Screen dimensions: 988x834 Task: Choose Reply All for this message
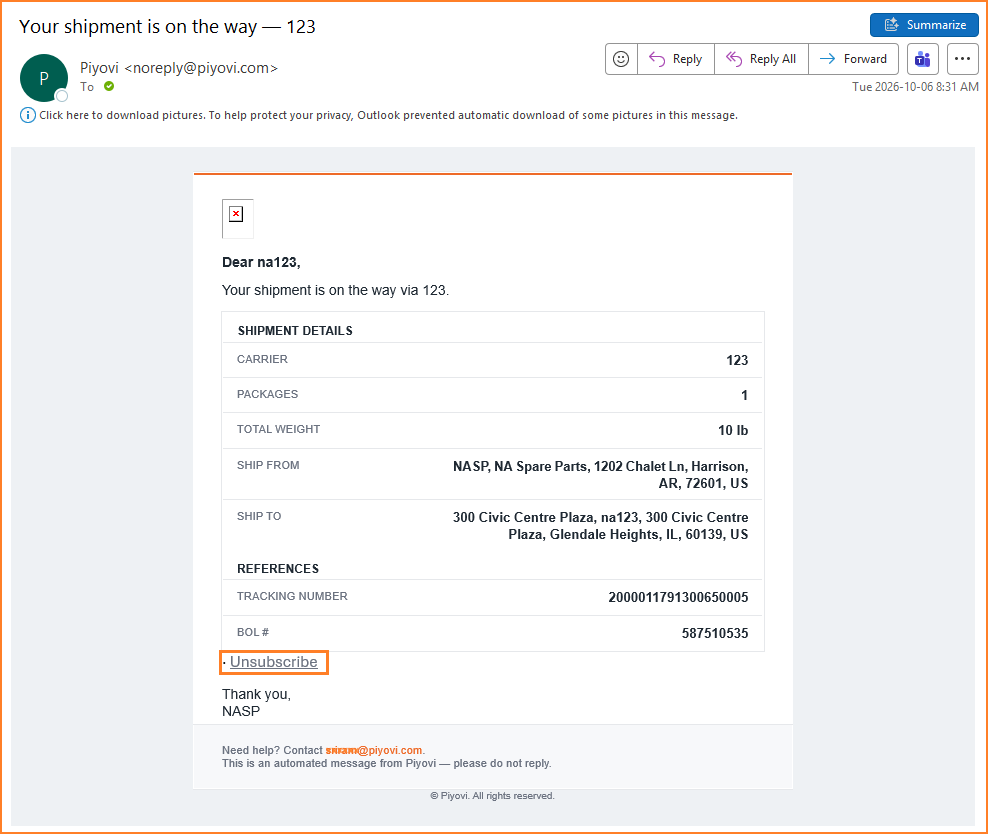pyautogui.click(x=761, y=59)
